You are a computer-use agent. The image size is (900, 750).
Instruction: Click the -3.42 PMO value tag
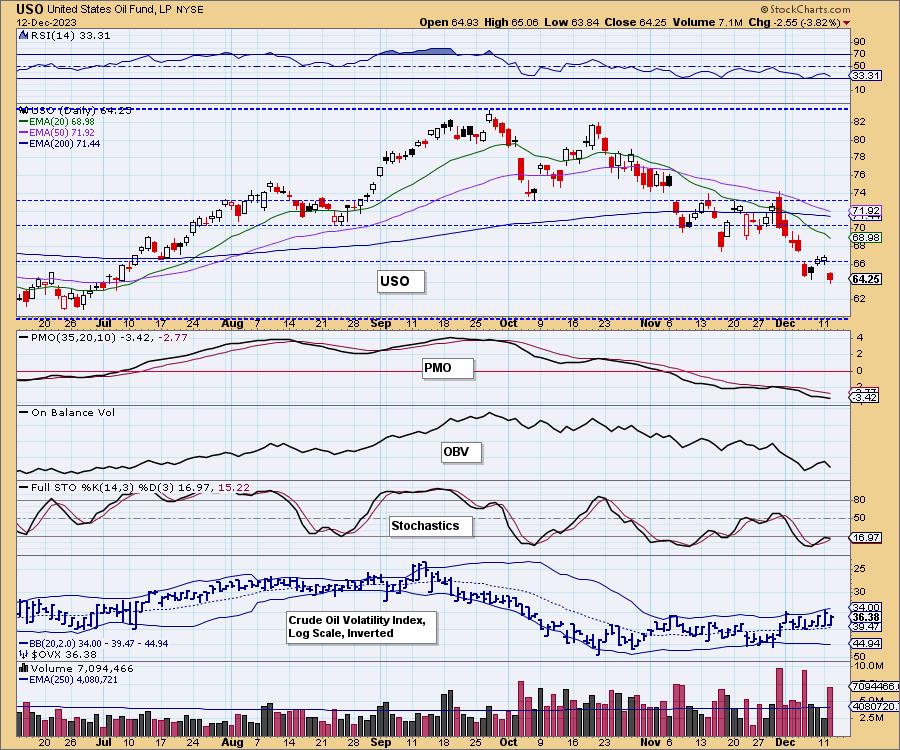click(x=866, y=397)
